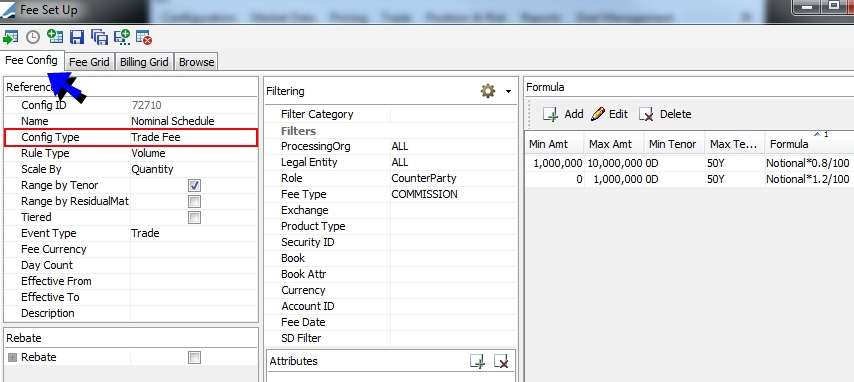Screen dimensions: 854x382
Task: Sort by the Max Amt column header
Action: point(614,144)
